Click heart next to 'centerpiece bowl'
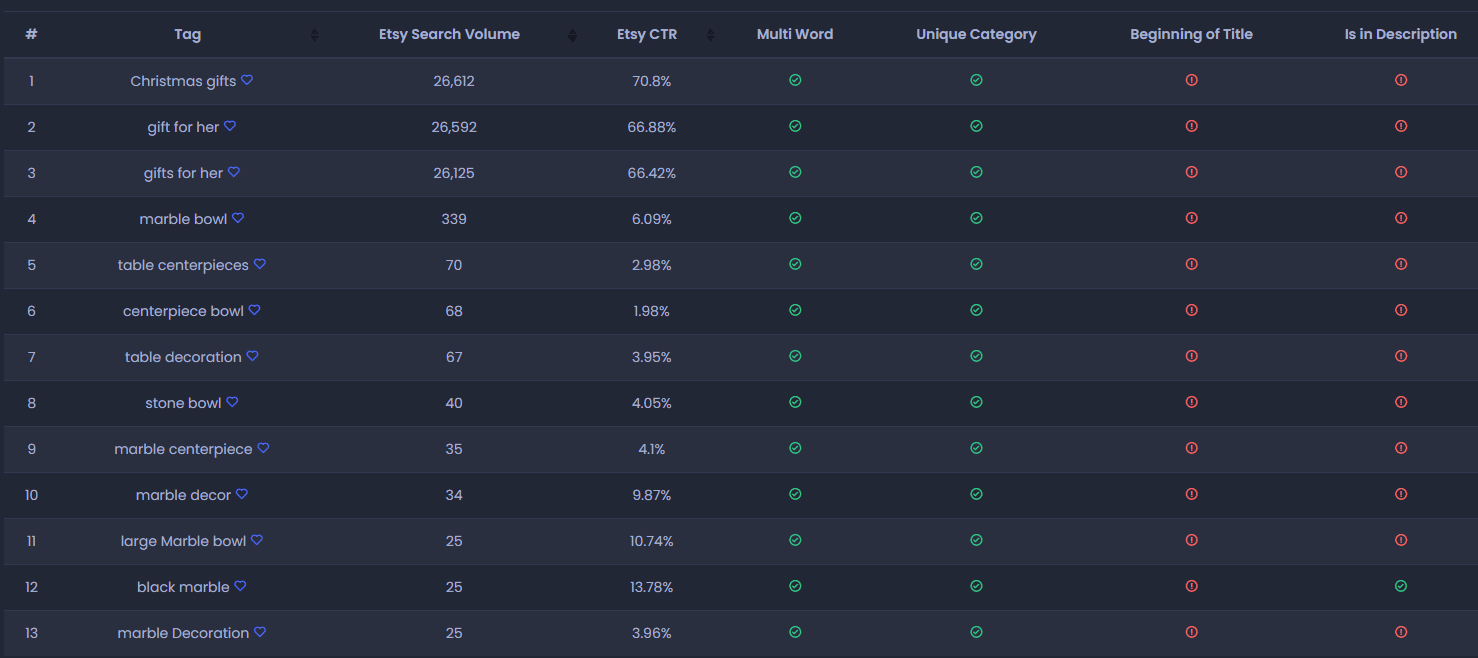Screen dimensions: 1478x658 [255, 310]
